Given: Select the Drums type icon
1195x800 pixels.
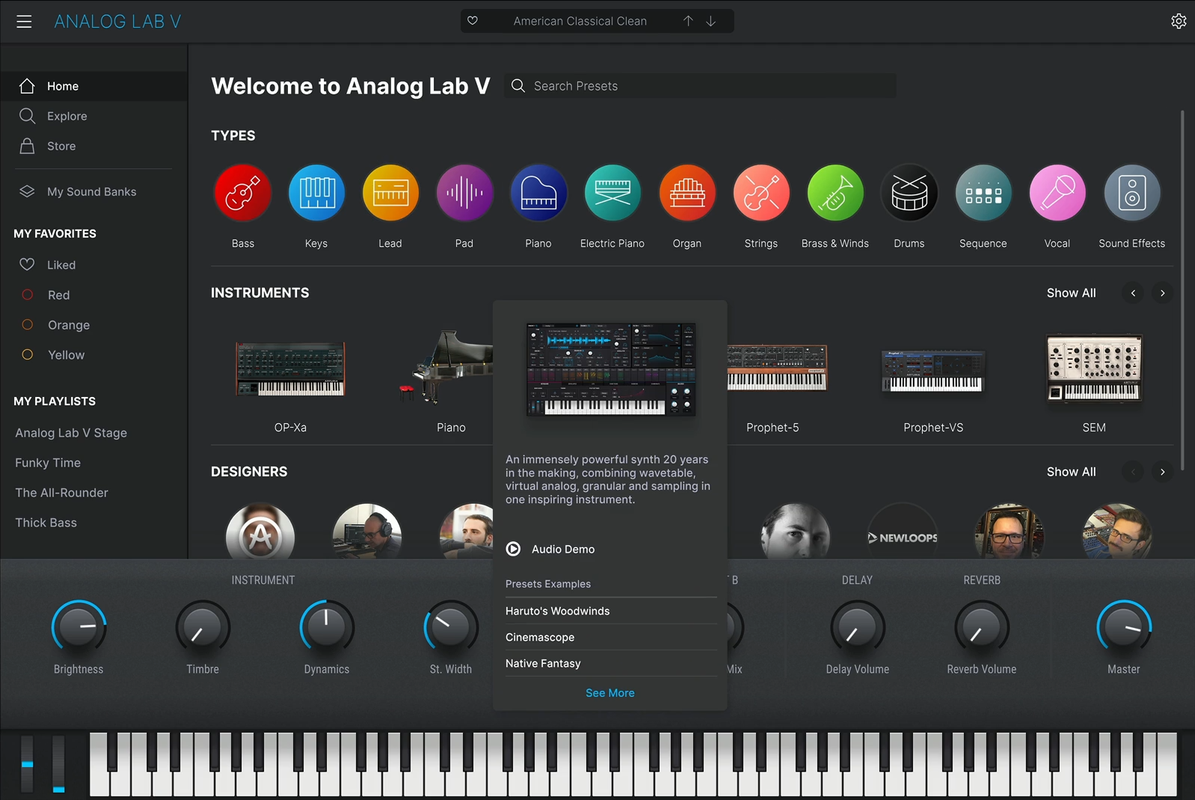Looking at the screenshot, I should click(908, 193).
